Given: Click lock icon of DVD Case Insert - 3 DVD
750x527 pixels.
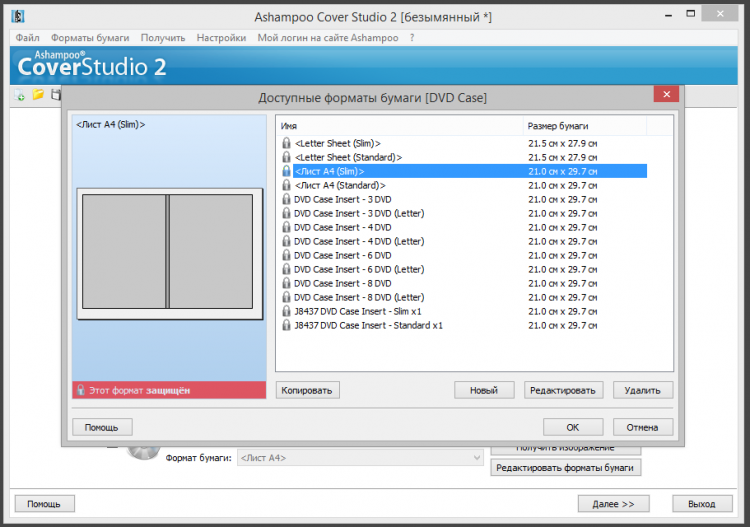Looking at the screenshot, I should pyautogui.click(x=286, y=199).
